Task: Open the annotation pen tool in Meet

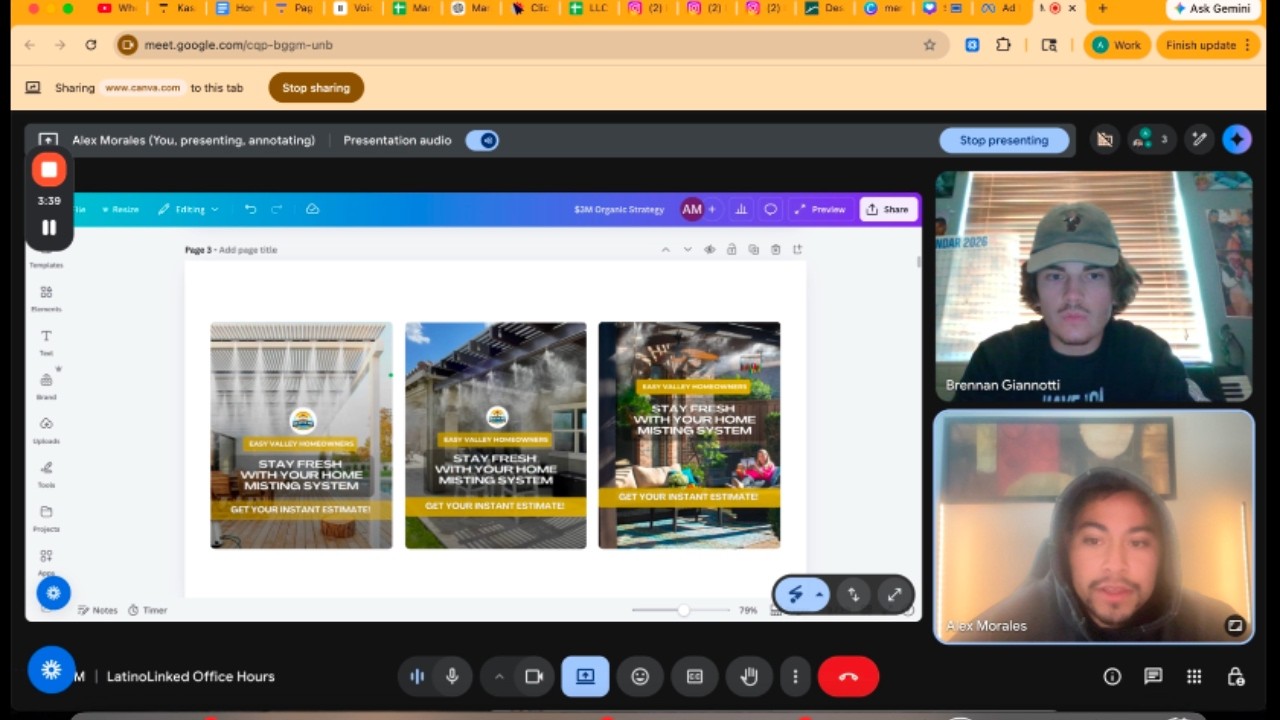Action: click(1199, 140)
